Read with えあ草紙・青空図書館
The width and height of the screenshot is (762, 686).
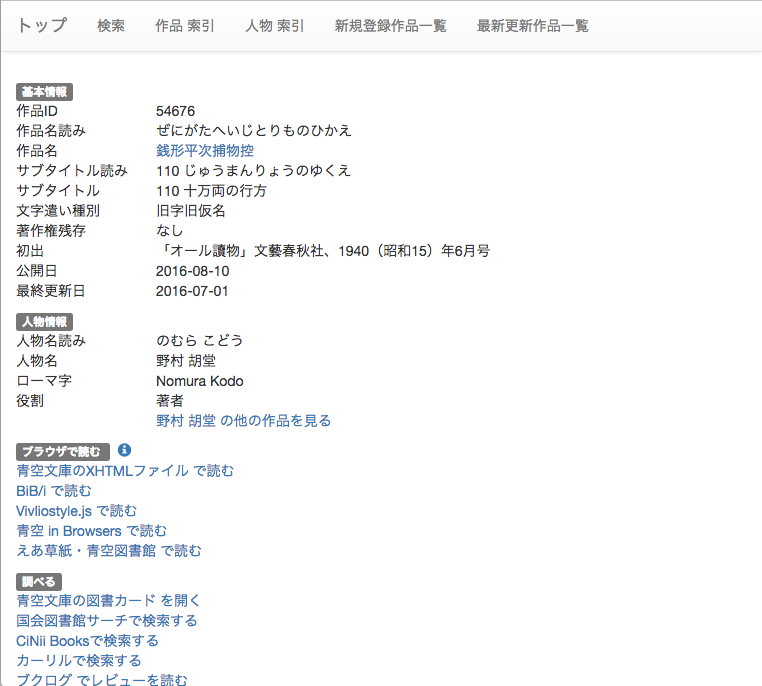tap(109, 550)
